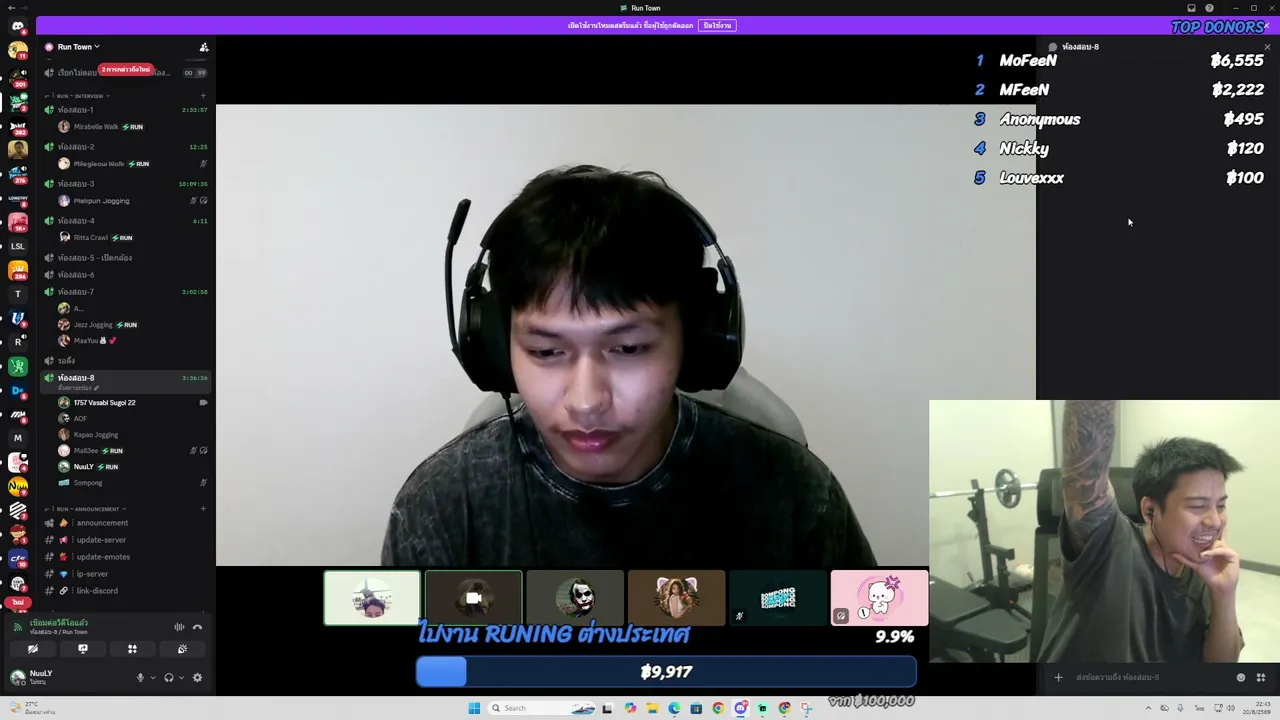Join voice channel ห้องสอบ-4
The image size is (1280, 720).
pyautogui.click(x=126, y=221)
